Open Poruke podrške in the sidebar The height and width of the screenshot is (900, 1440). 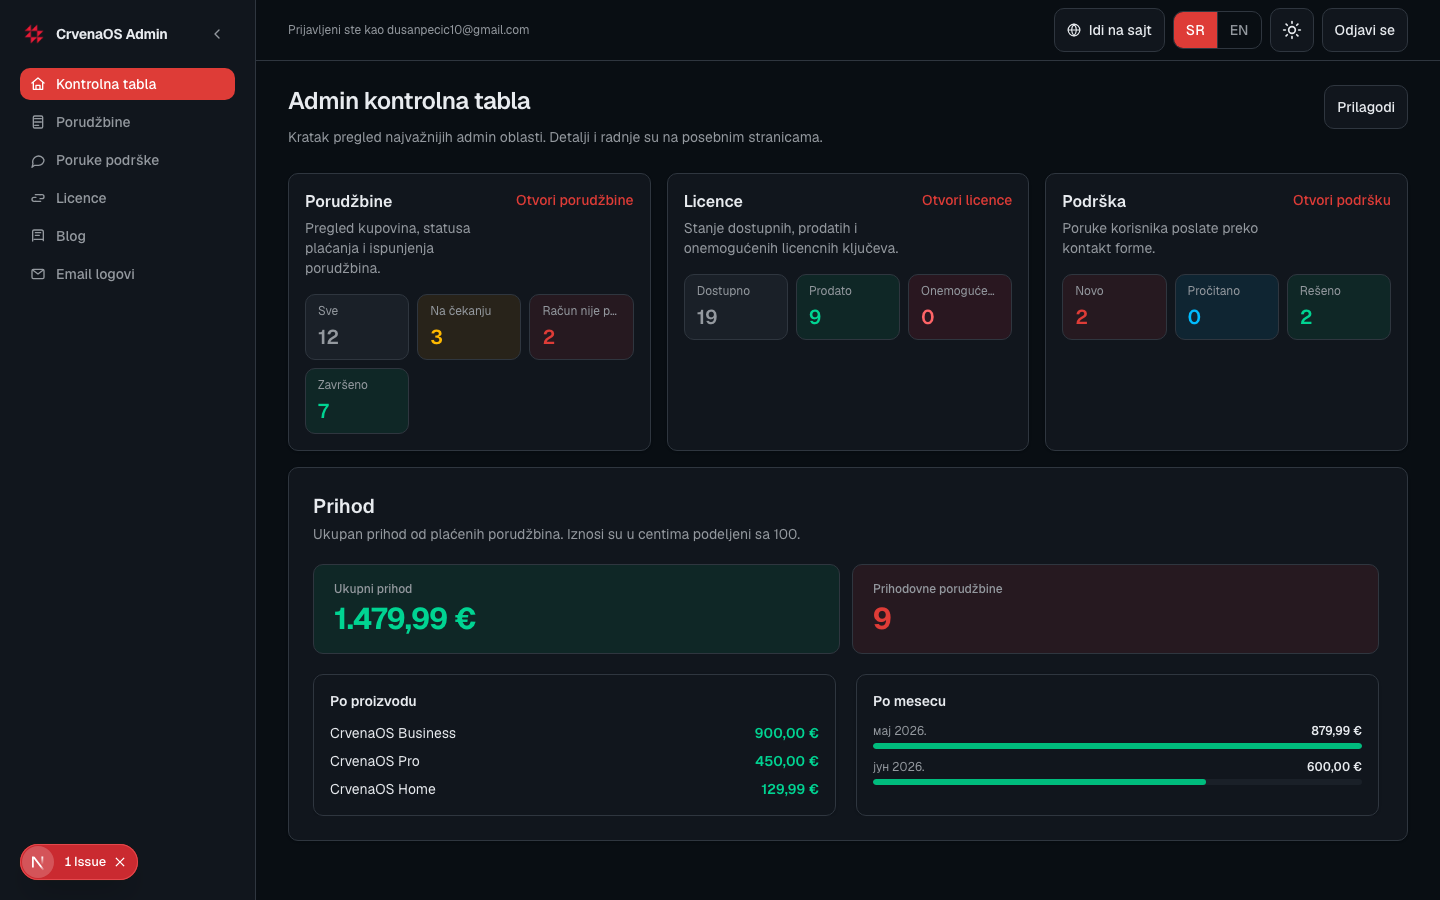pos(127,160)
